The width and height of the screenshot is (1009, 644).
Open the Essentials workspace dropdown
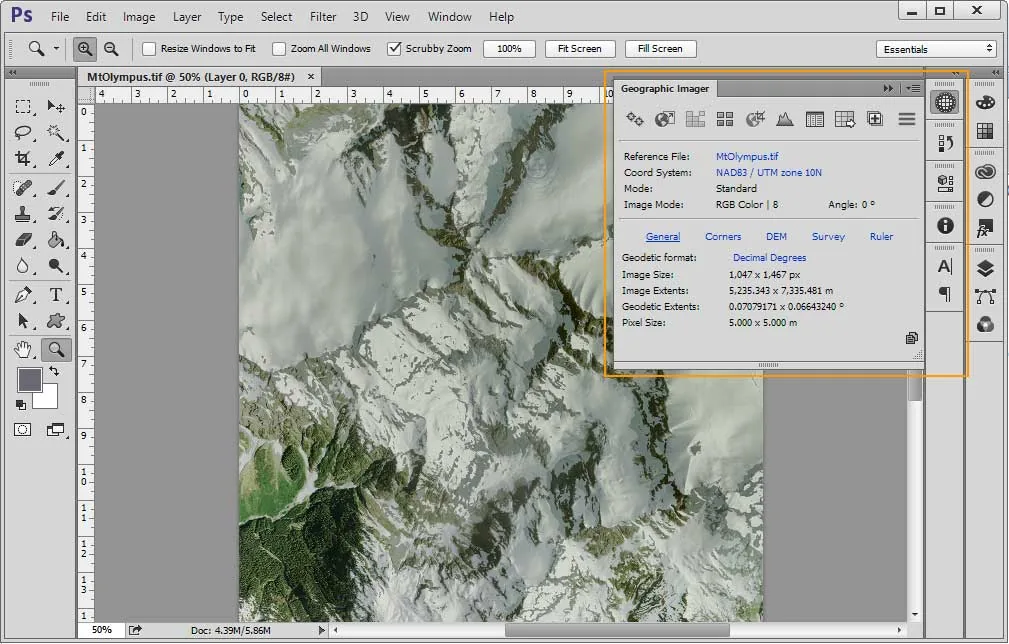937,49
